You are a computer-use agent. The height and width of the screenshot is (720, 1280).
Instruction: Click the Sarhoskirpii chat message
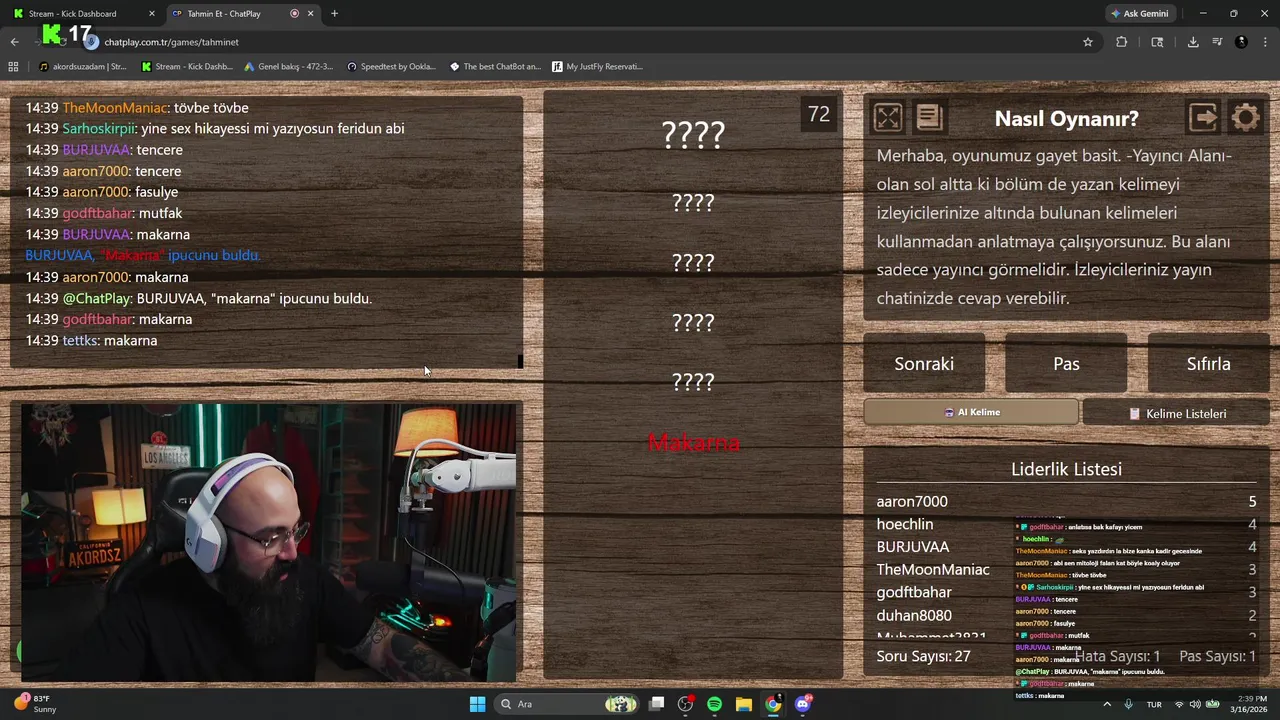[x=215, y=128]
